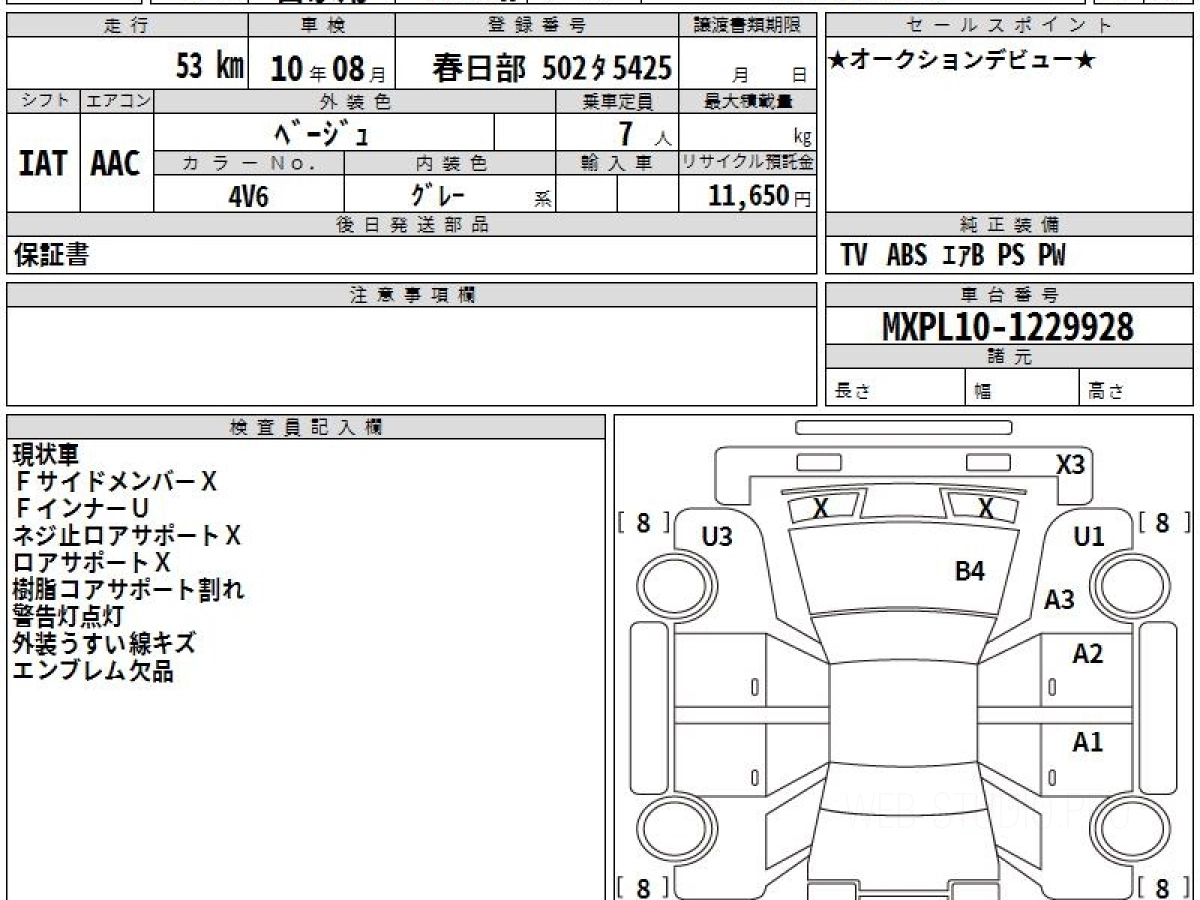Click the X mark on right headlight
1200x900 pixels.
pyautogui.click(x=985, y=509)
